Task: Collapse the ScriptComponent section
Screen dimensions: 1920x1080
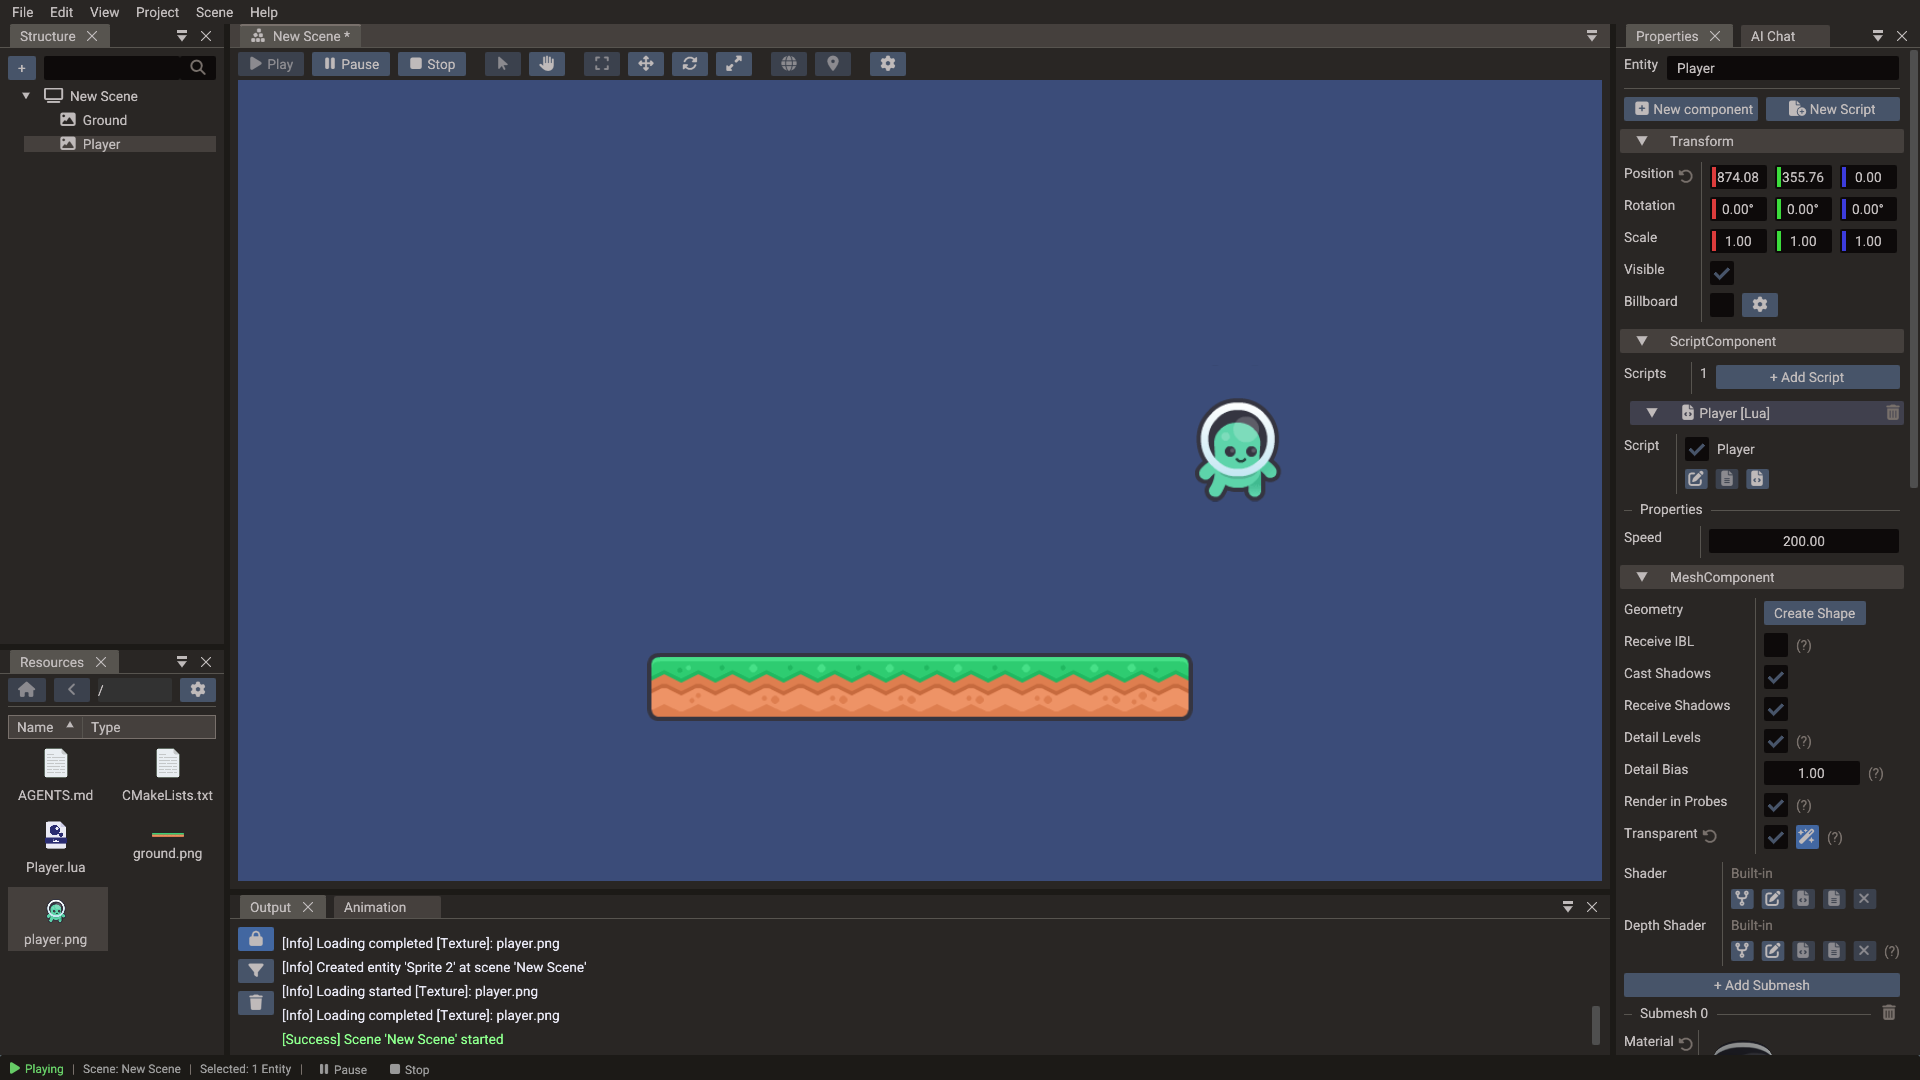Action: 1642,341
